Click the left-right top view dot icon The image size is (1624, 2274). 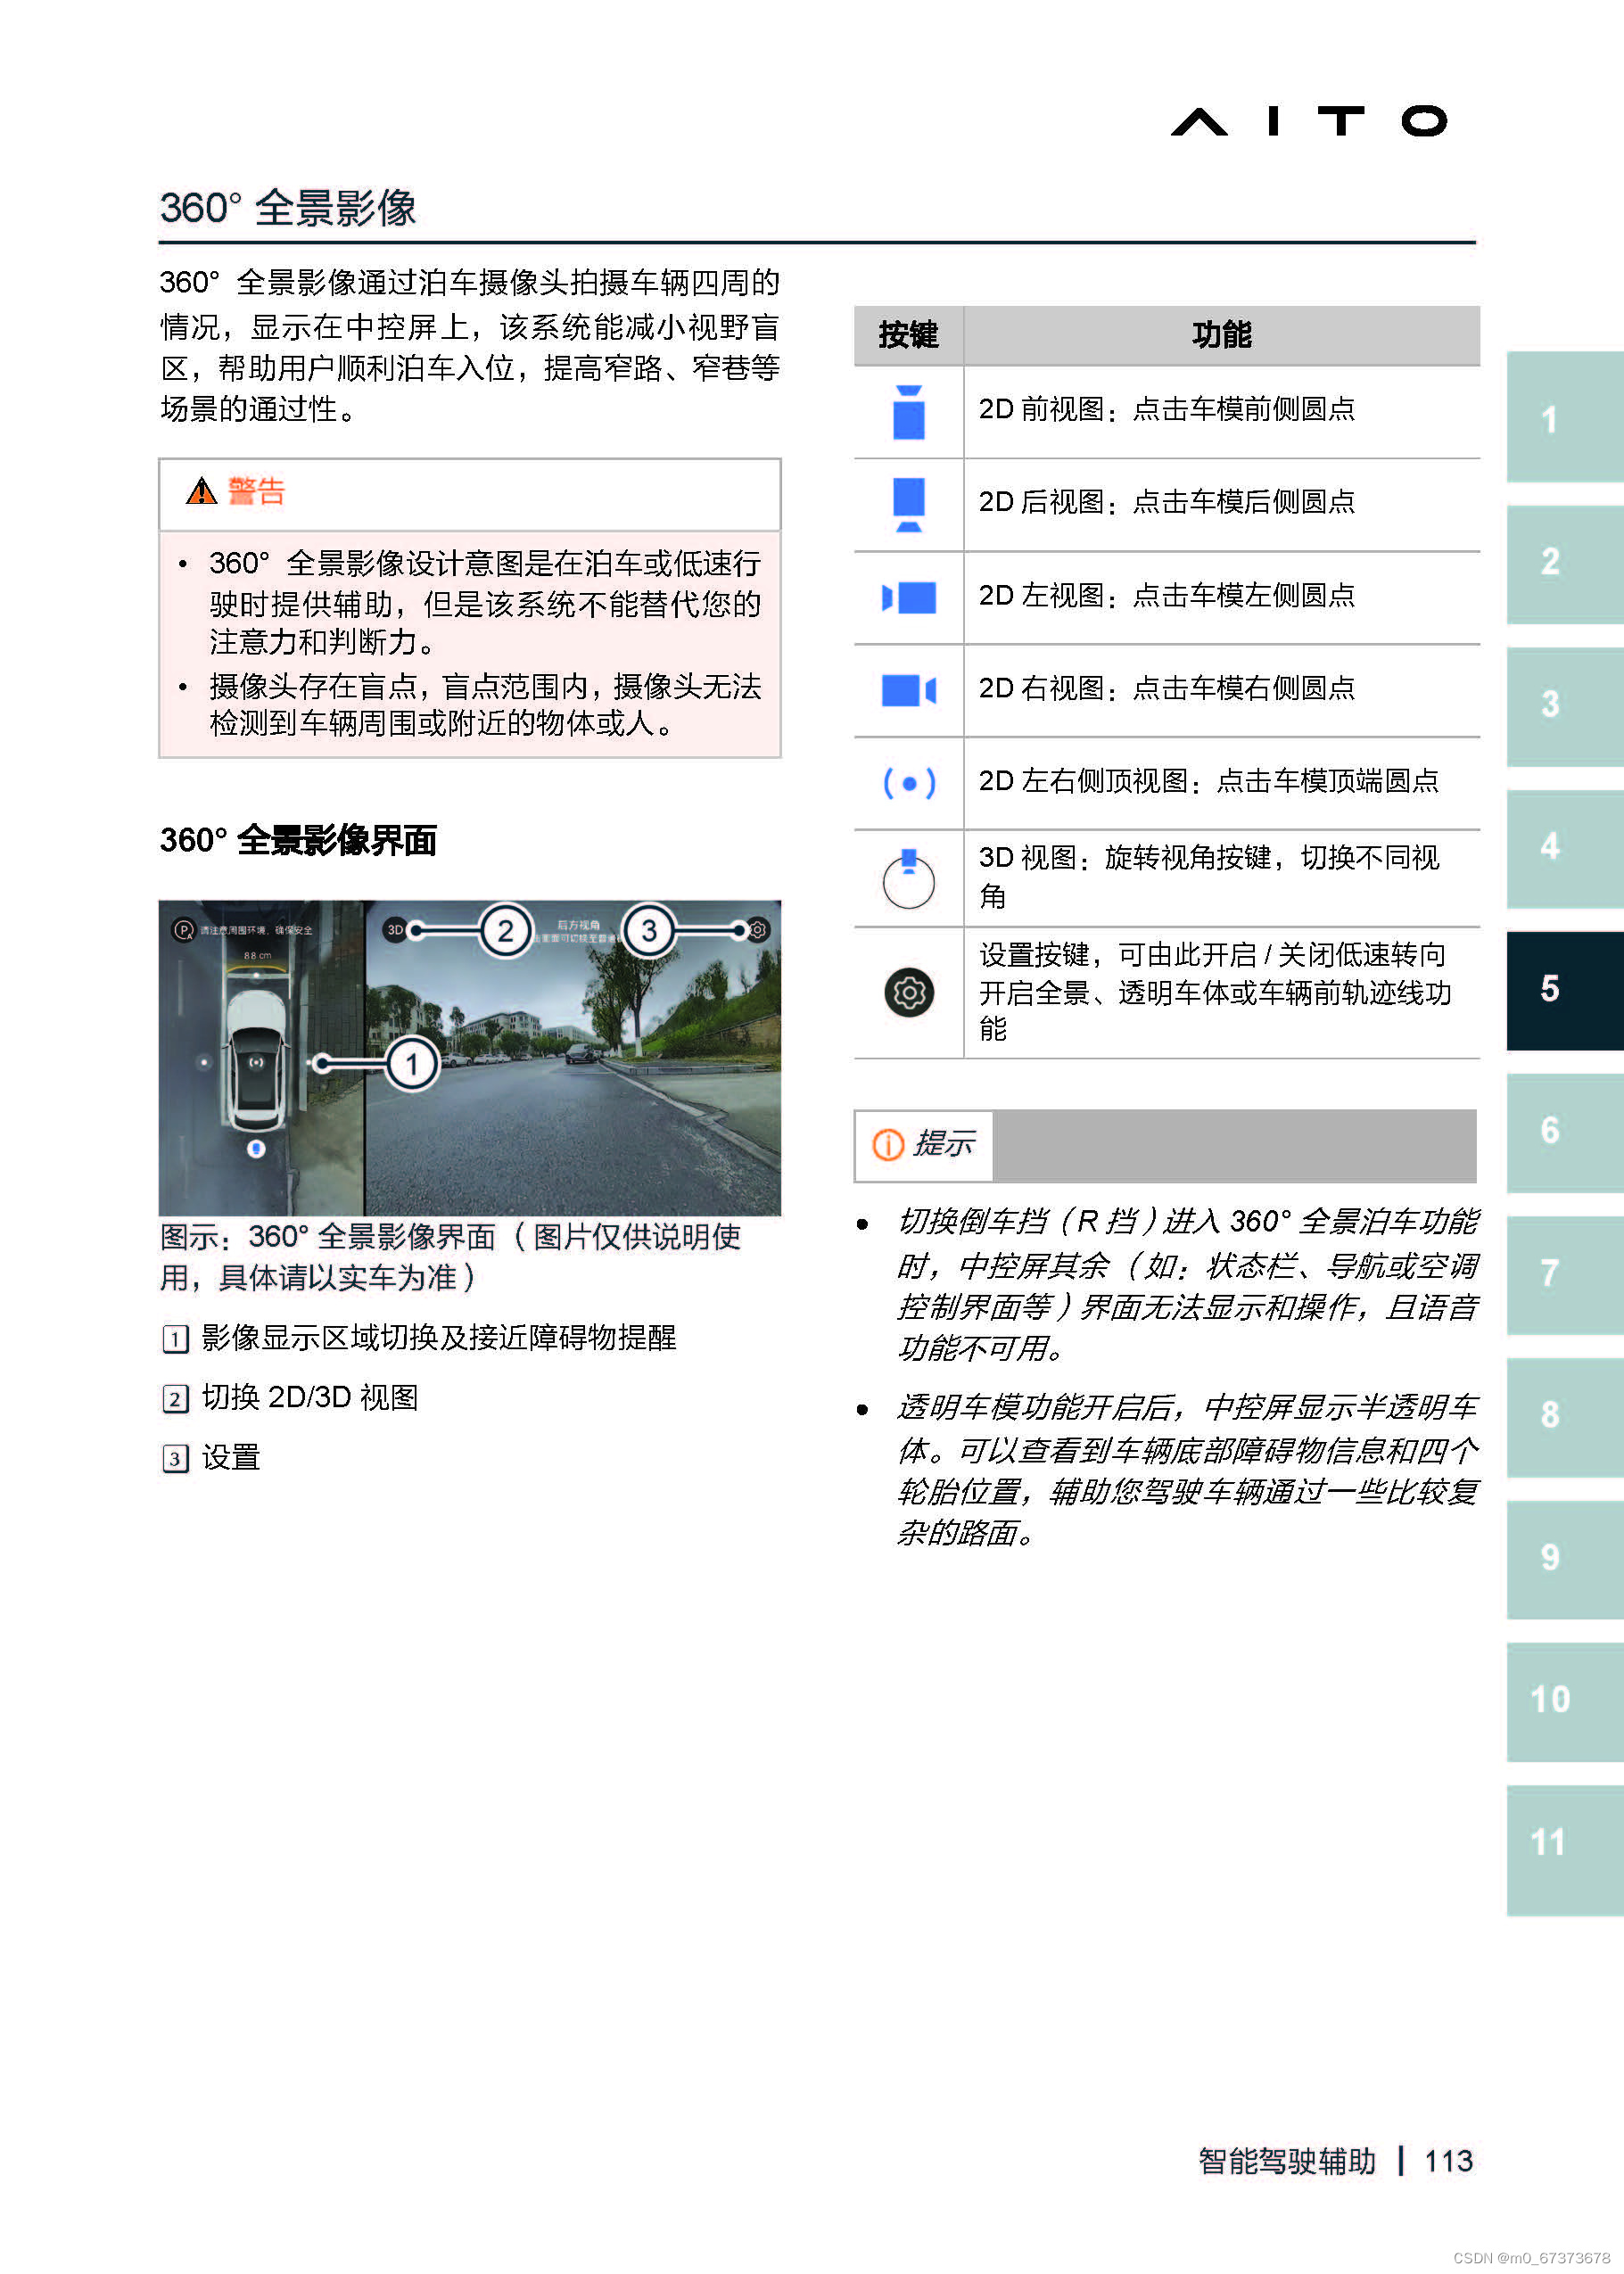908,783
